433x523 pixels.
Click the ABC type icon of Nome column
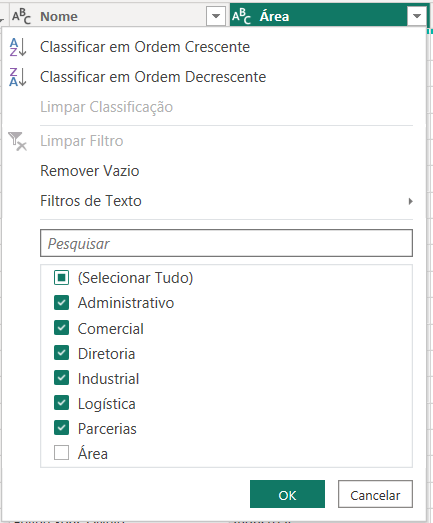tap(21, 16)
